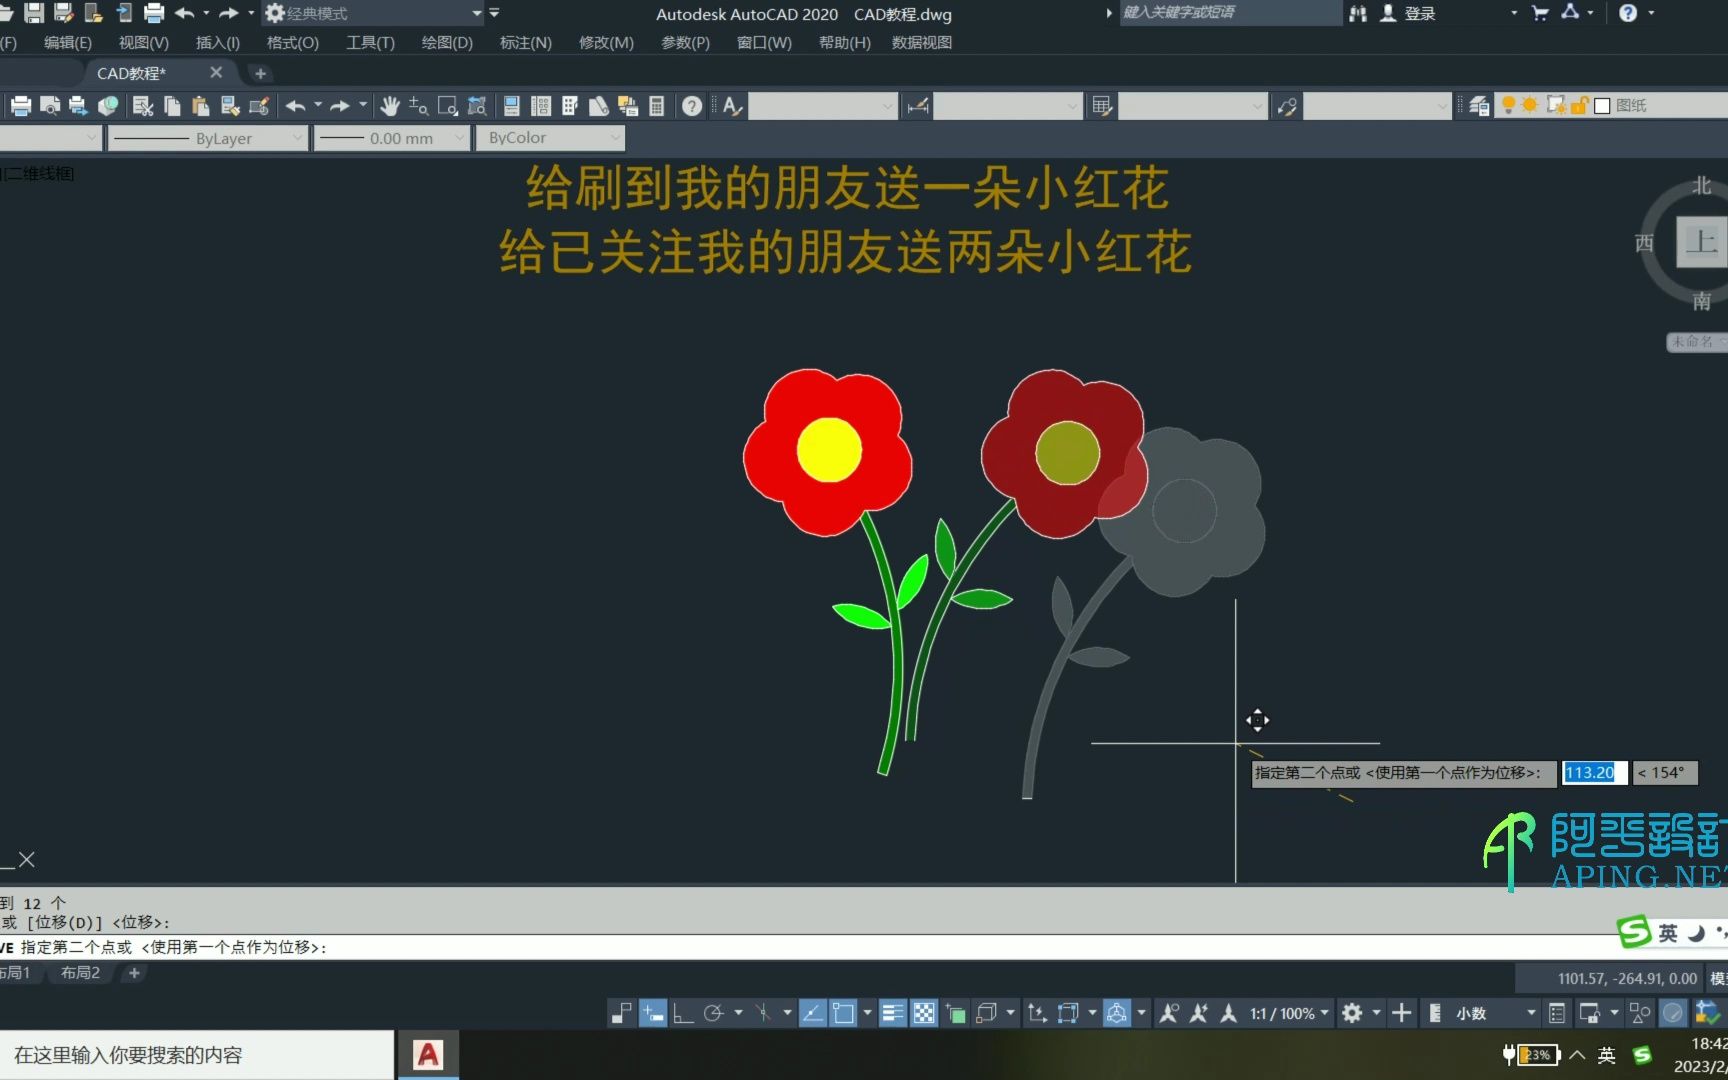Add a new layout with the plus button
The width and height of the screenshot is (1728, 1080).
pos(134,972)
